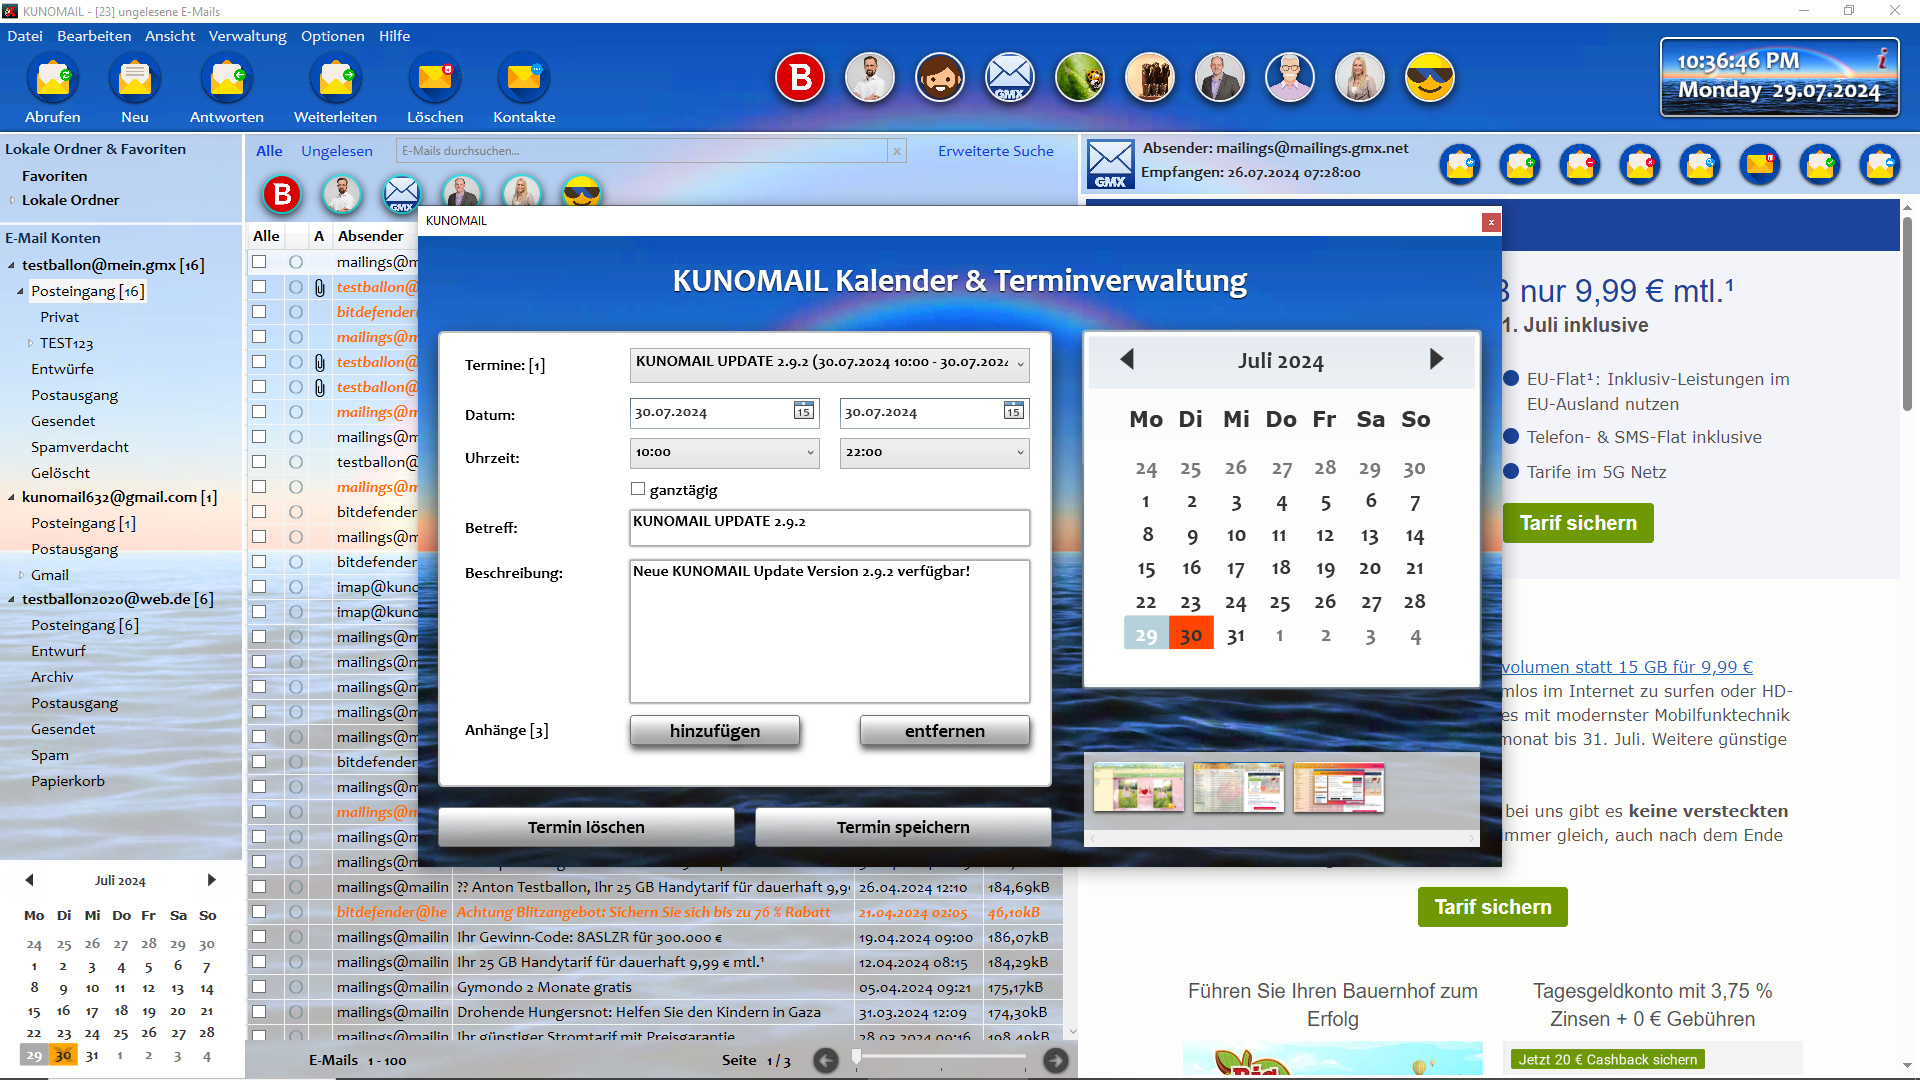Click upper green Tarif sichern button
Viewport: 1920px width, 1080px height.
coord(1578,523)
